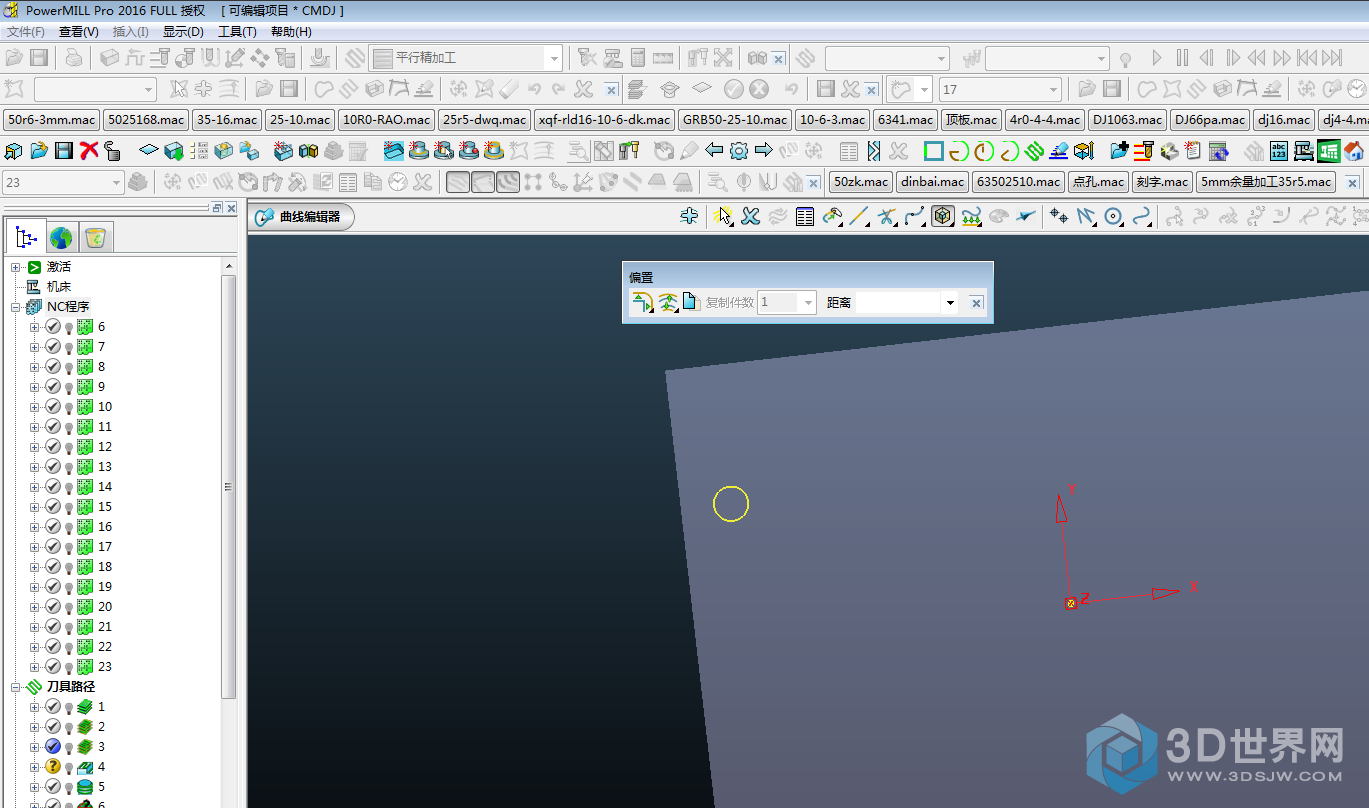Toggle blue checkmark on toolpath 3
Screen dimensions: 1369x808
tap(53, 746)
